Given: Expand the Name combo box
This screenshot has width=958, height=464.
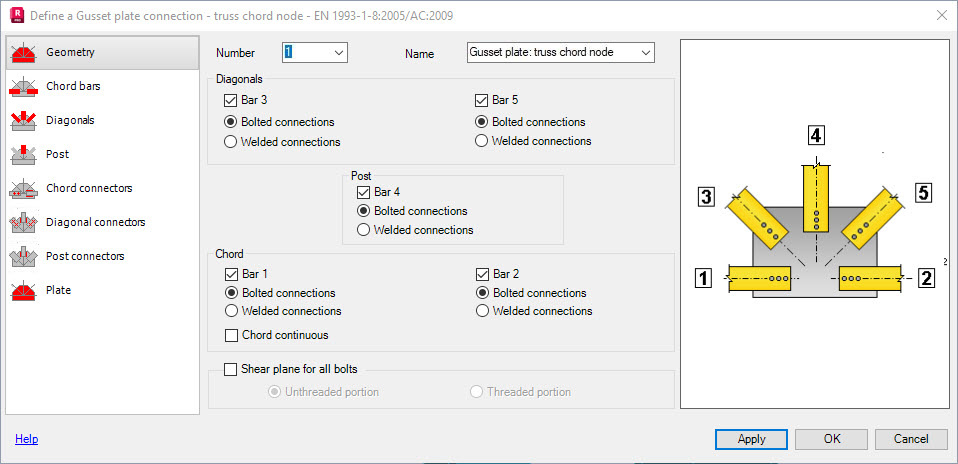Looking at the screenshot, I should coord(646,52).
